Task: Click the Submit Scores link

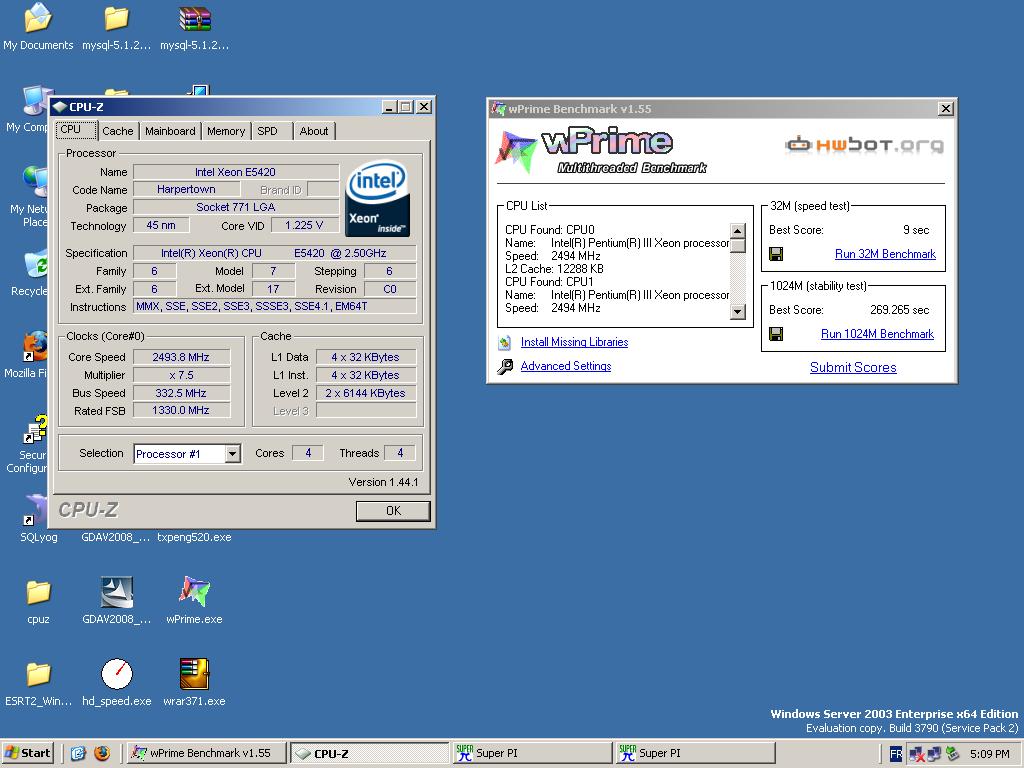Action: pyautogui.click(x=853, y=367)
